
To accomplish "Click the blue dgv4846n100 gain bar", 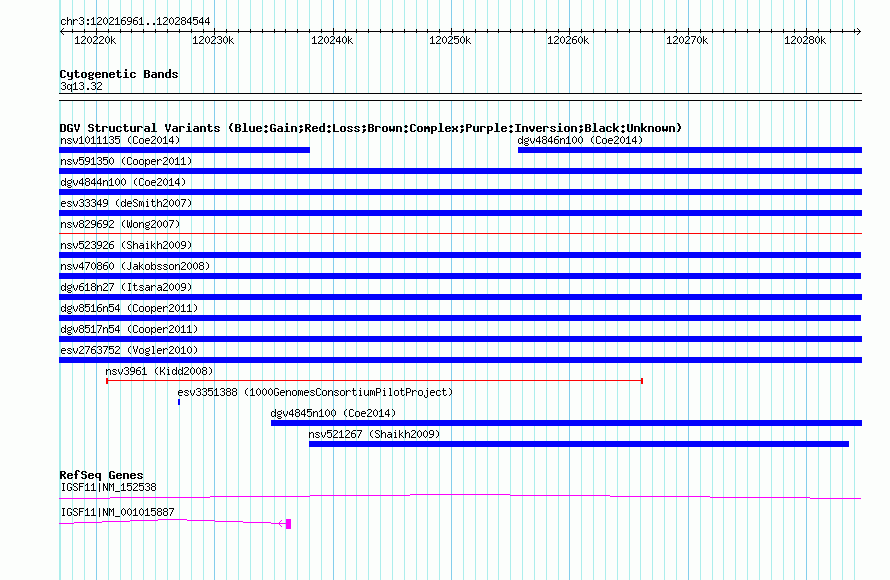I will pyautogui.click(x=690, y=150).
